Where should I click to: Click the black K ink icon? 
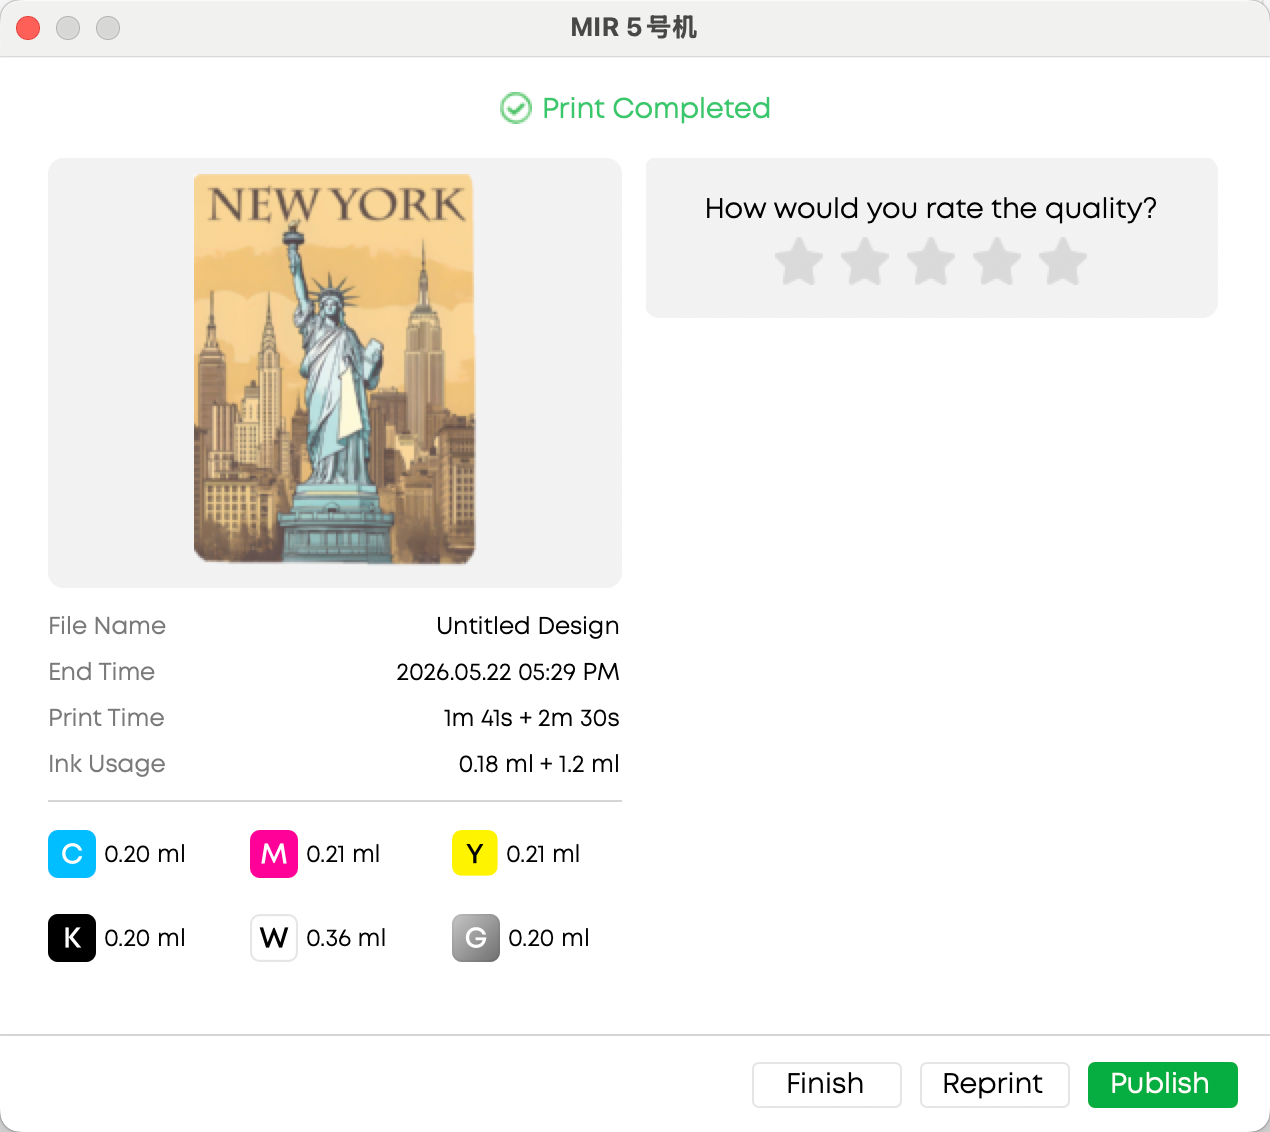(72, 938)
